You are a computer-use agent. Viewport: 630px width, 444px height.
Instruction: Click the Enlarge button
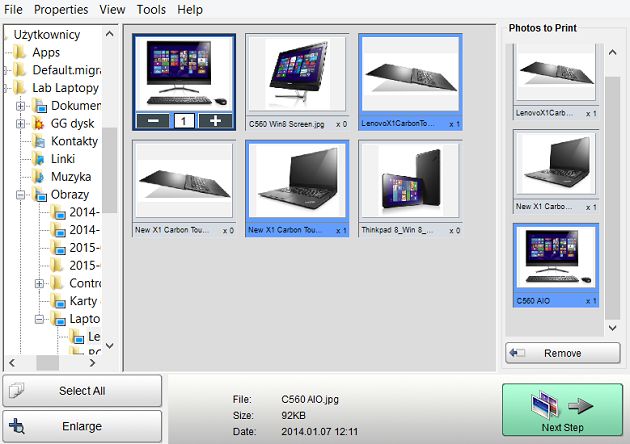82,426
